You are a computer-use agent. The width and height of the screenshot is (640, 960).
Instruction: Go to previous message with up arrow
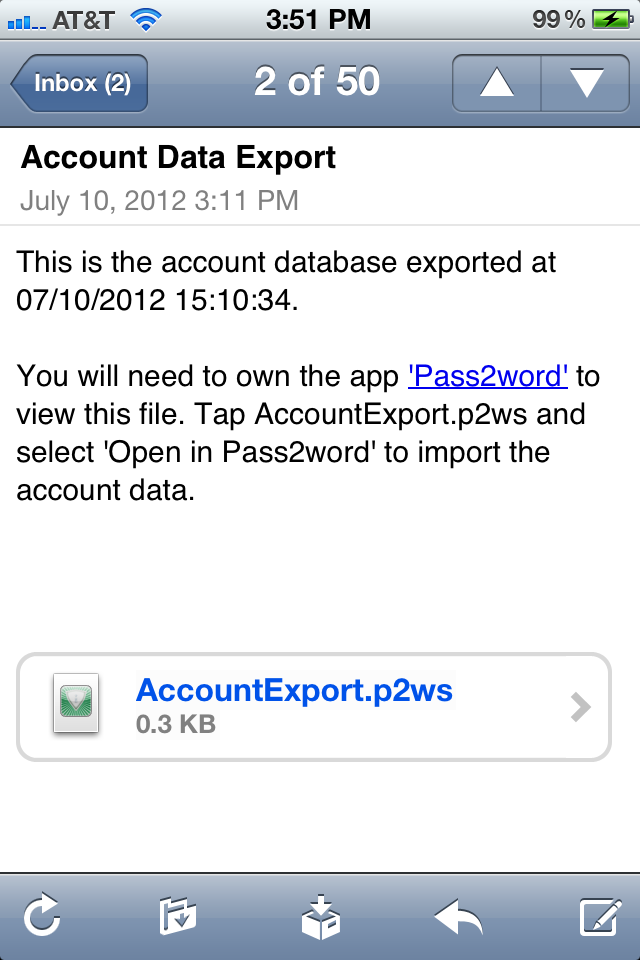tap(496, 82)
